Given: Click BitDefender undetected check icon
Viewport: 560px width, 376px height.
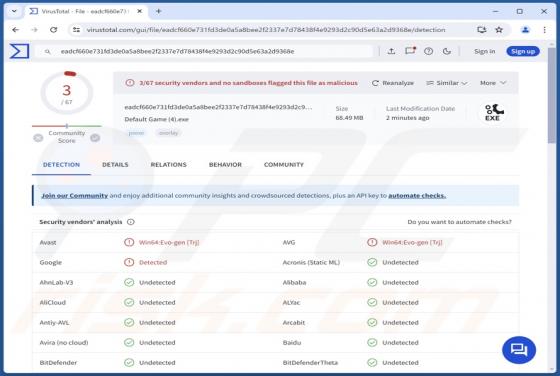Looking at the screenshot, I should pos(129,362).
